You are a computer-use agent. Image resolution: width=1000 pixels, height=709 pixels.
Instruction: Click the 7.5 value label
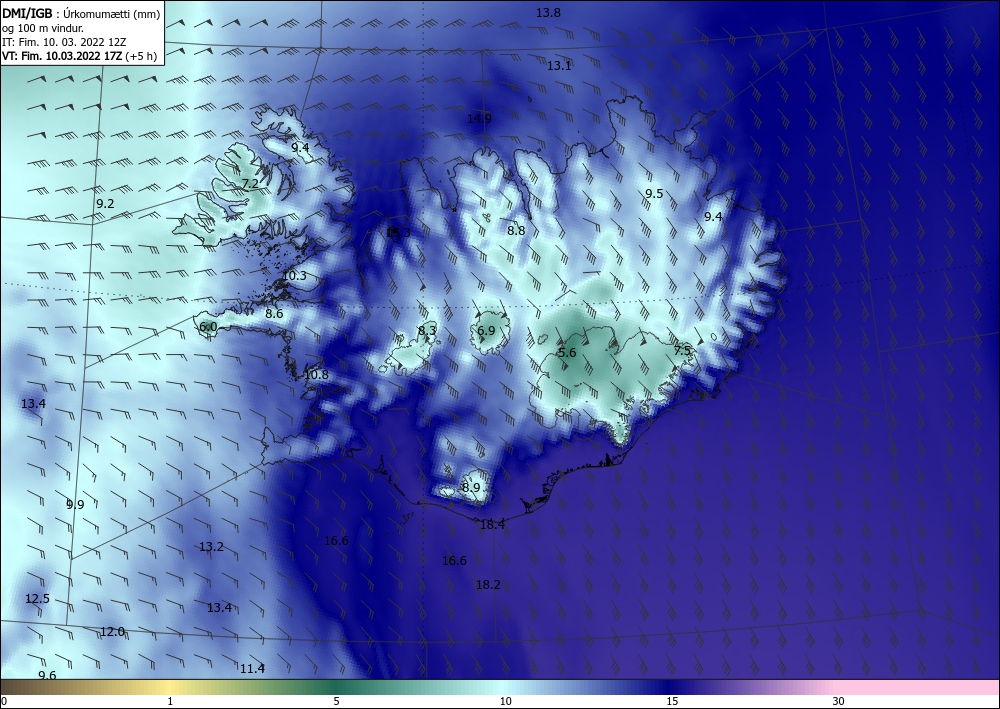coord(682,350)
